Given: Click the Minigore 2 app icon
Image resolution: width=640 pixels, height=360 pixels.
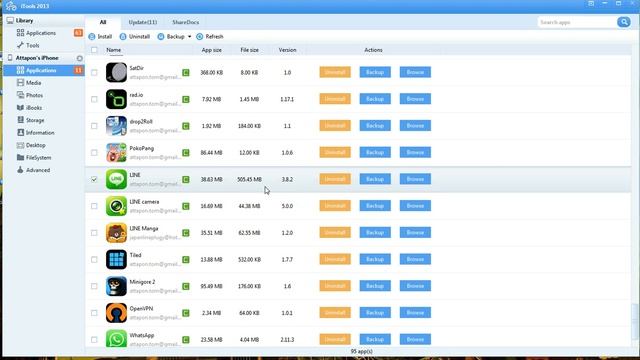Looking at the screenshot, I should click(116, 286).
